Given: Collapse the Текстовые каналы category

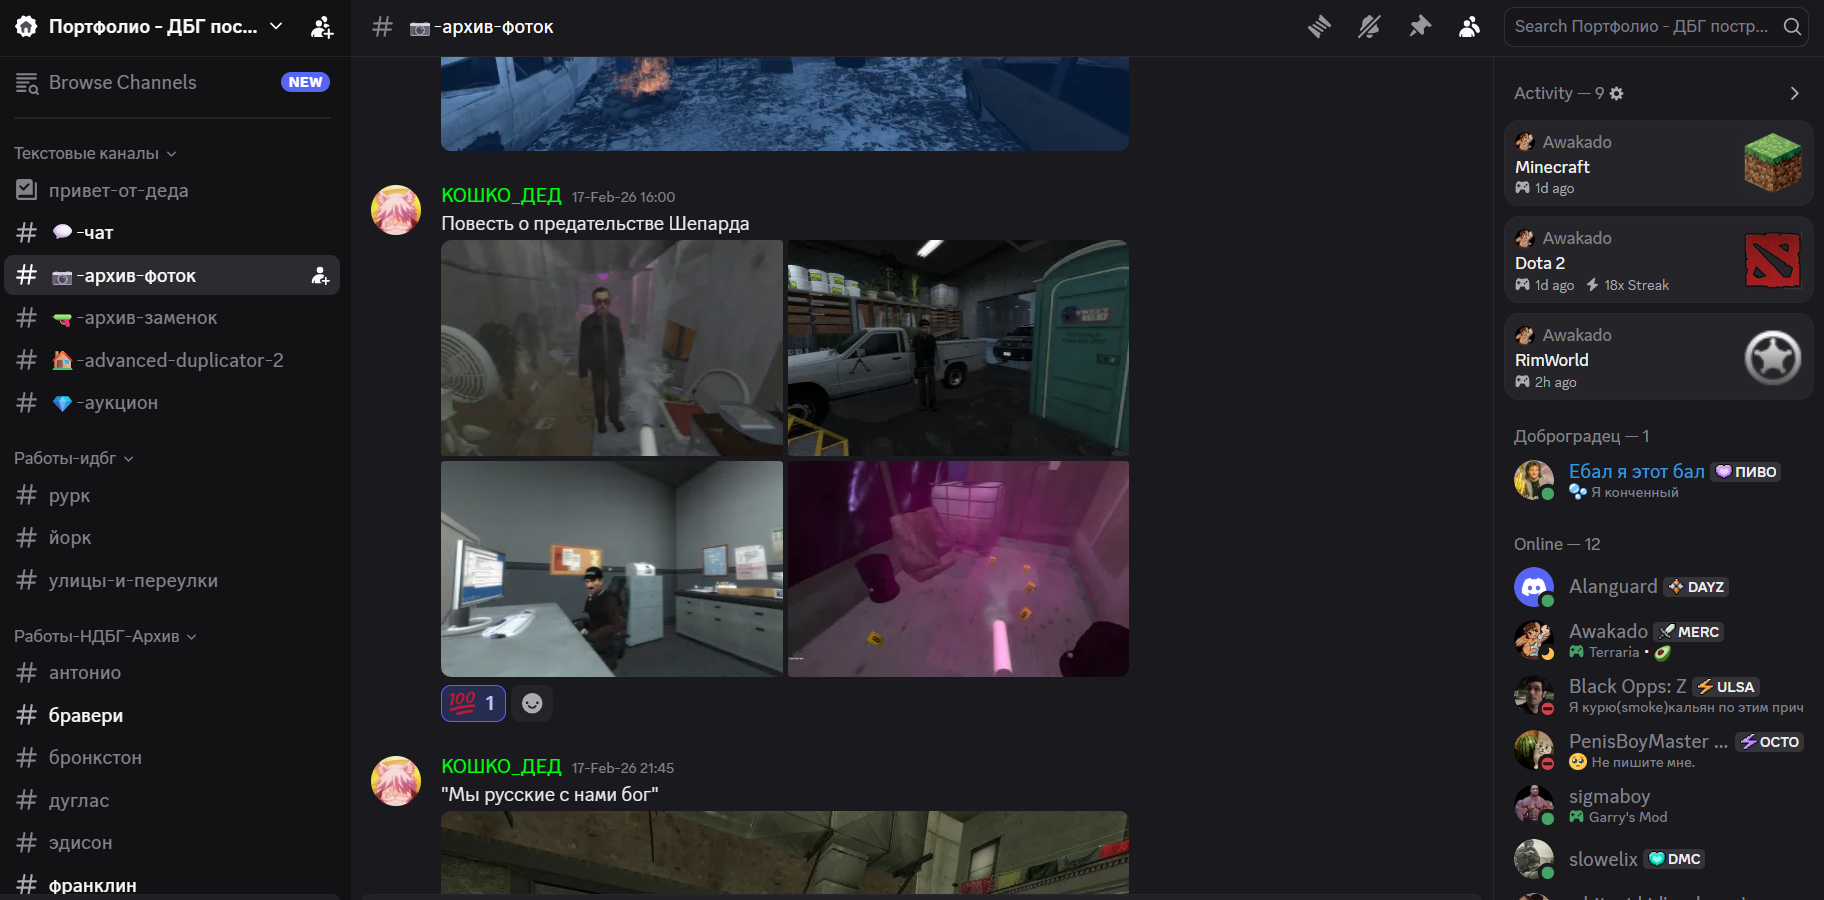Looking at the screenshot, I should (x=95, y=153).
